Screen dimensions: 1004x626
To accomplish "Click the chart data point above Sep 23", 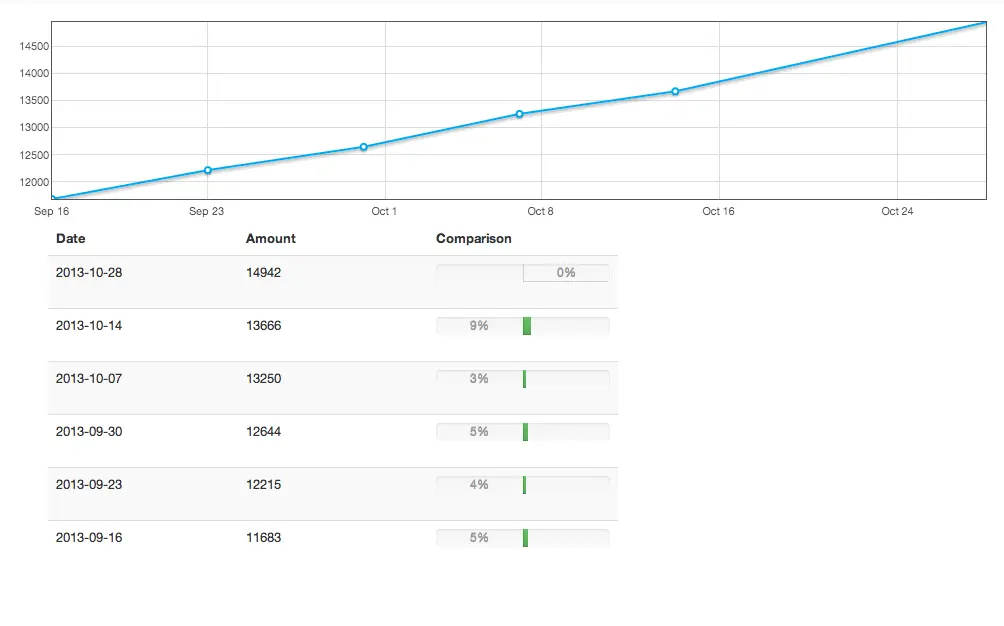I will coord(207,170).
